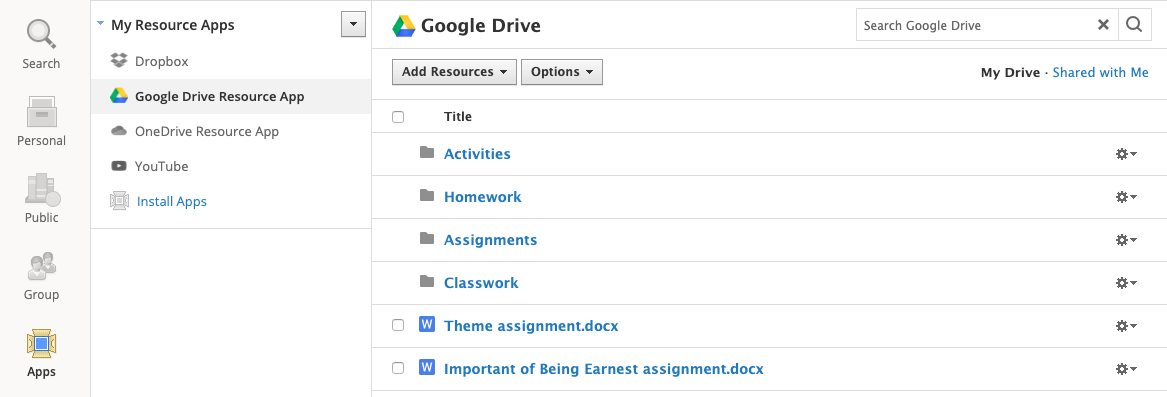
Task: Open Group resources sidebar icon
Action: click(x=41, y=275)
